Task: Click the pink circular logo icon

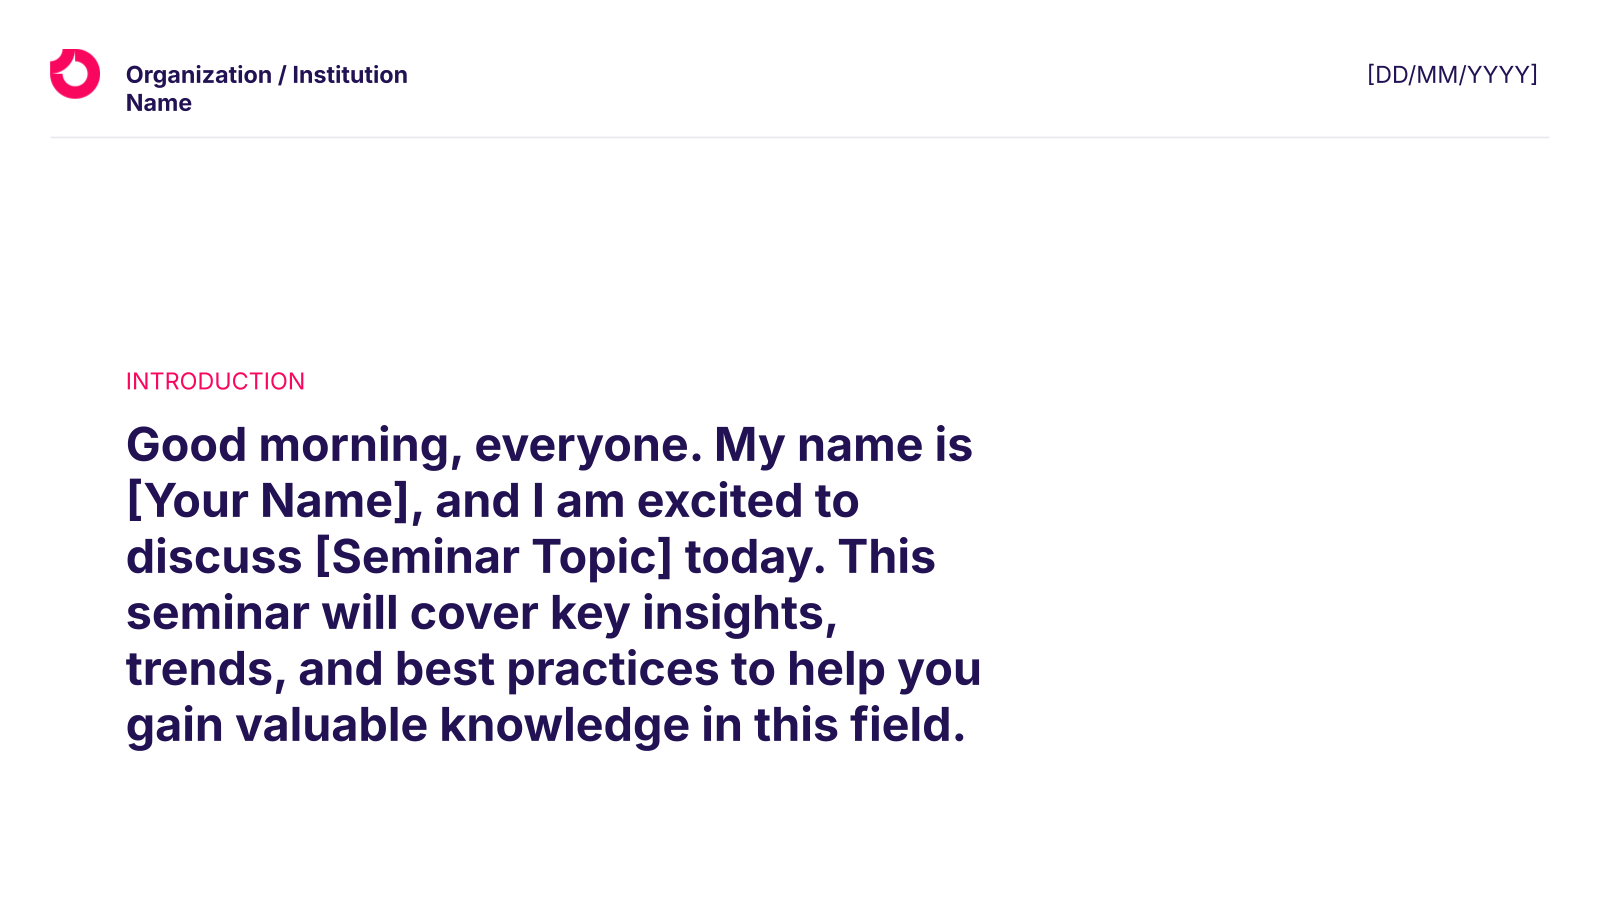Action: pyautogui.click(x=75, y=74)
